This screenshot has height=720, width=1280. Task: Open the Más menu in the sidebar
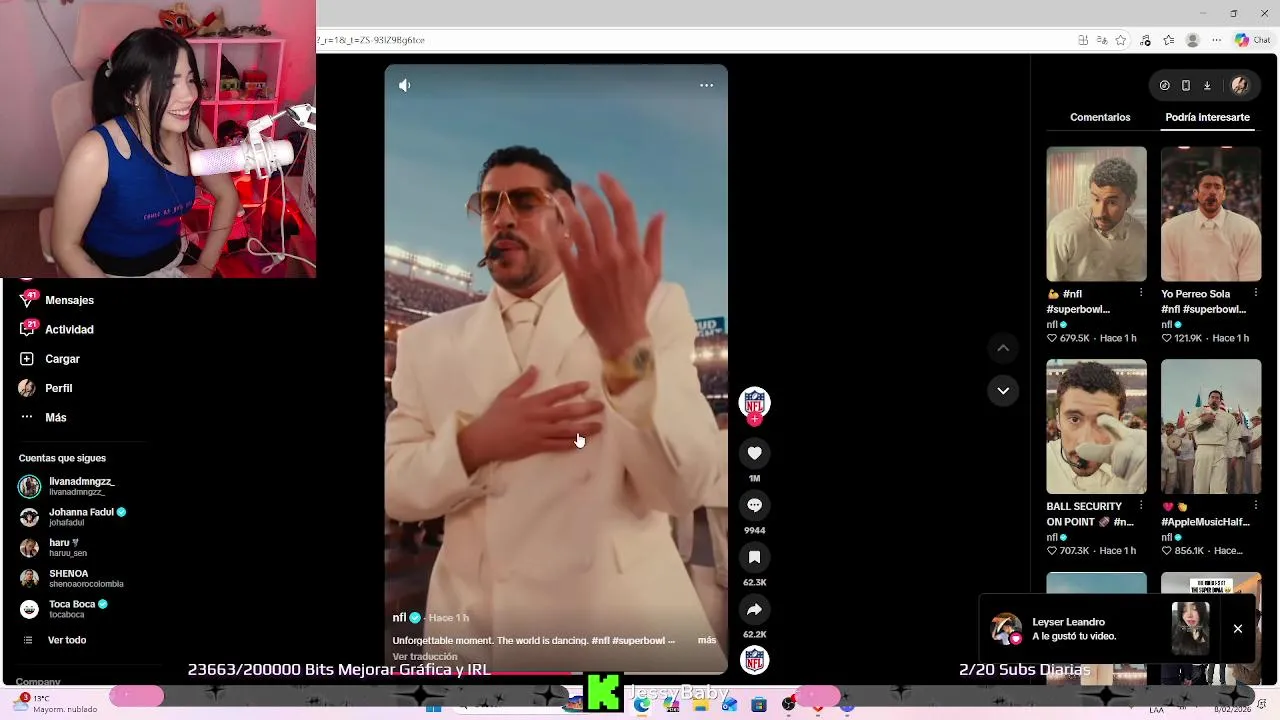[55, 417]
